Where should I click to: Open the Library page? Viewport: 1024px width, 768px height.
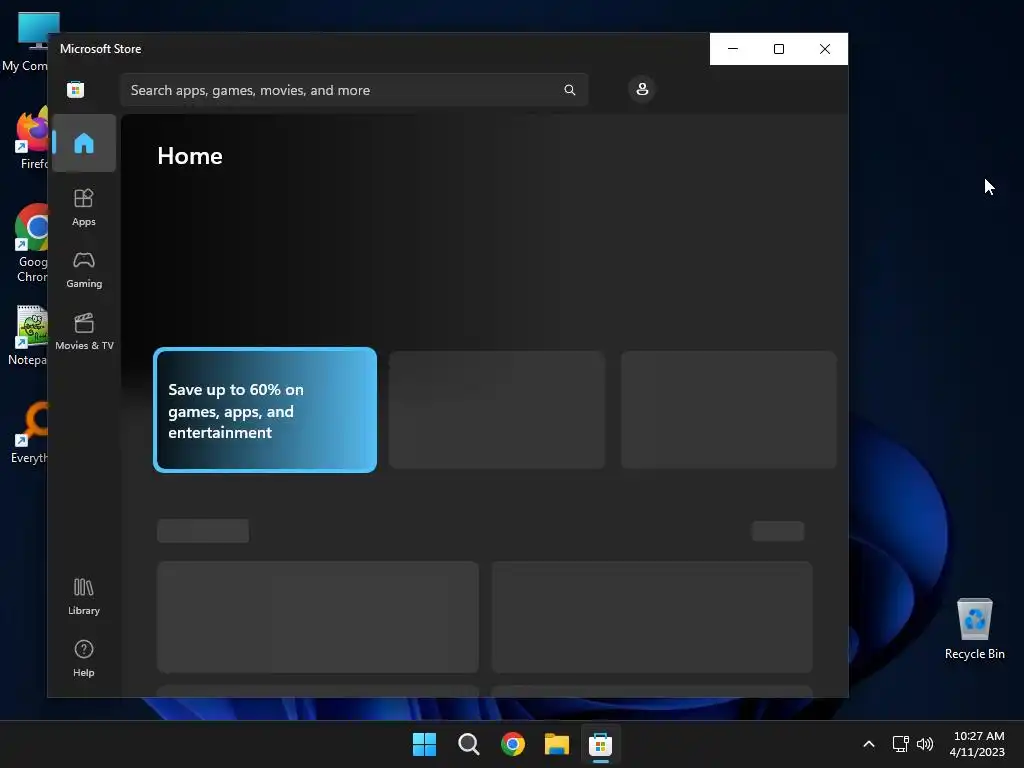[84, 596]
